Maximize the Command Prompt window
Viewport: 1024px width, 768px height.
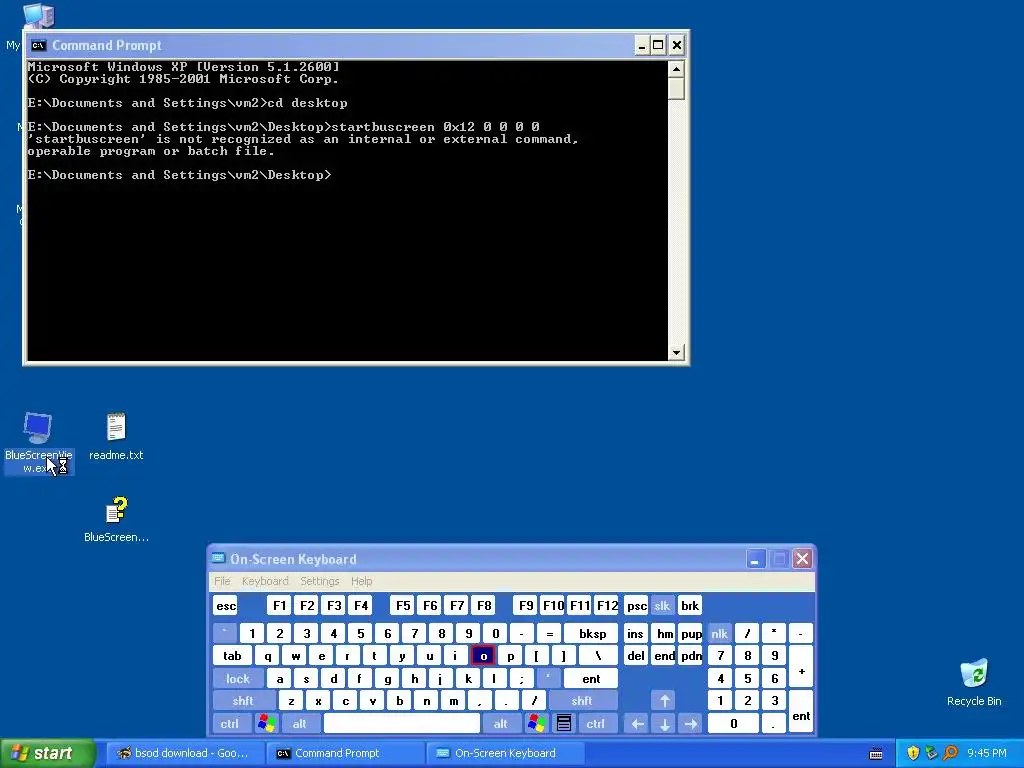click(658, 45)
